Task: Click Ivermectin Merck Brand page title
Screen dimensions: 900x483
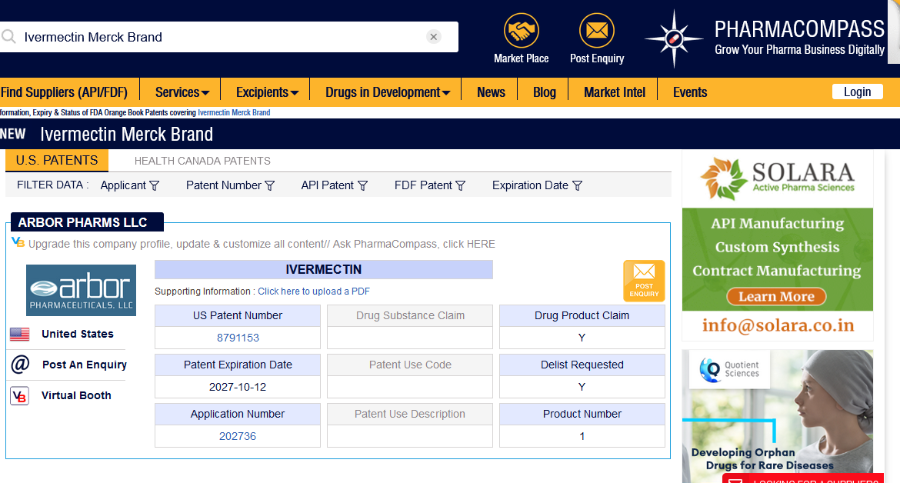Action: tap(126, 134)
